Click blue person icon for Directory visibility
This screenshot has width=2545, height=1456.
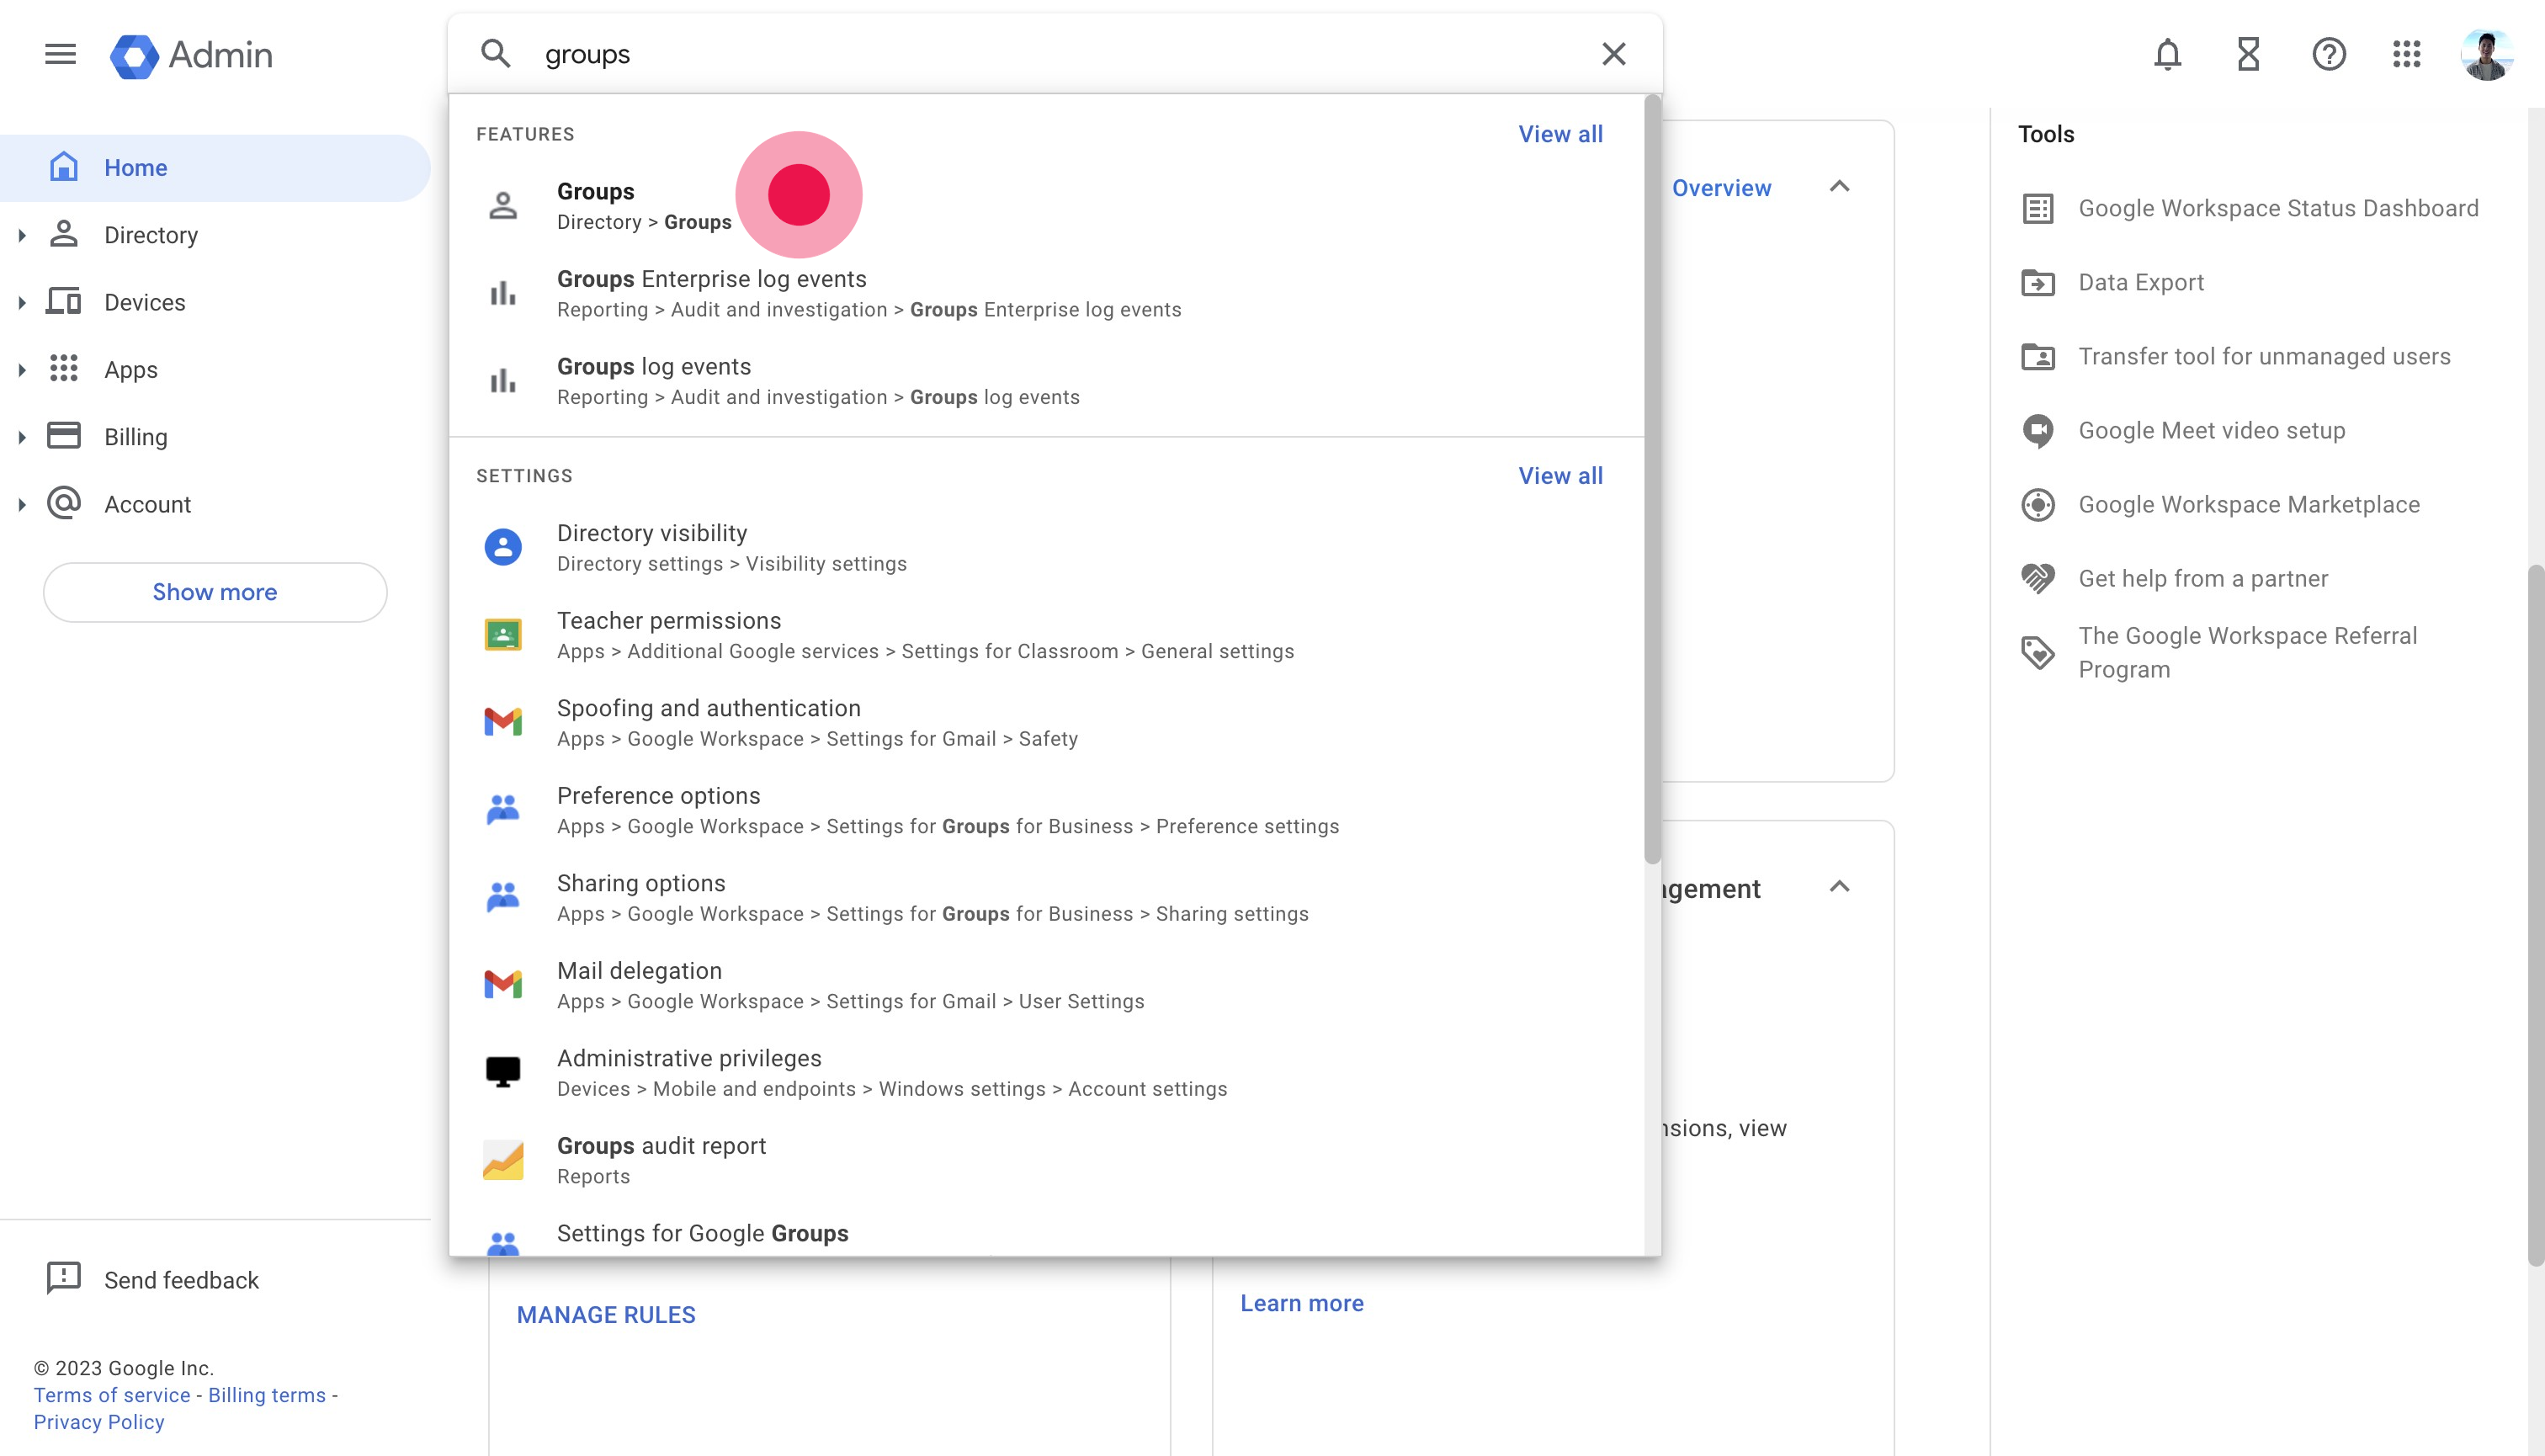click(x=503, y=548)
